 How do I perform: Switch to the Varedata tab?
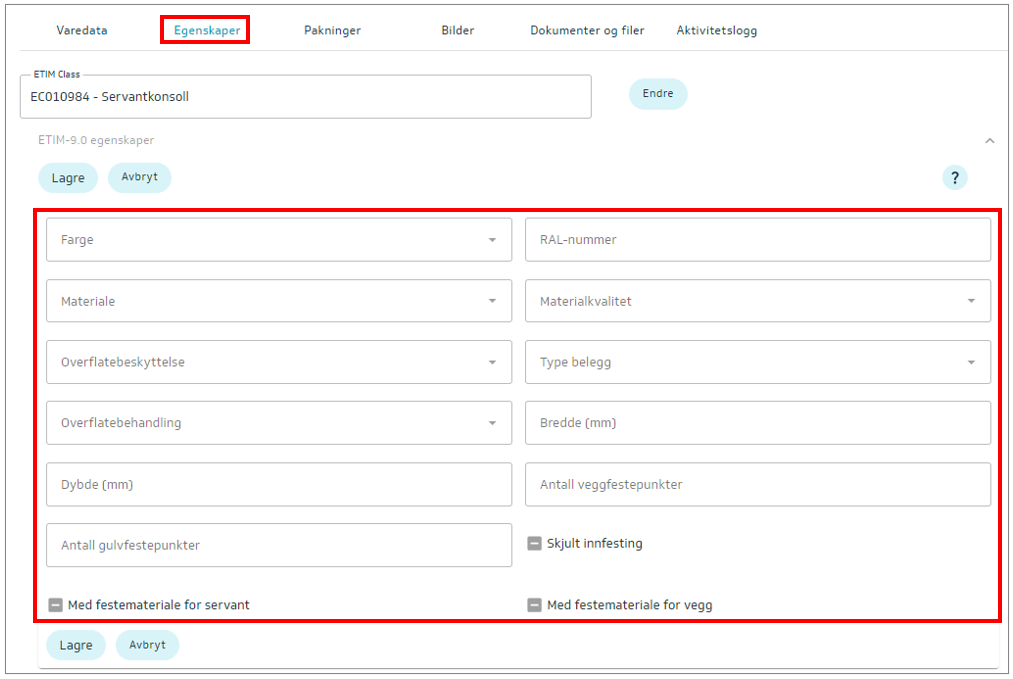tap(82, 30)
